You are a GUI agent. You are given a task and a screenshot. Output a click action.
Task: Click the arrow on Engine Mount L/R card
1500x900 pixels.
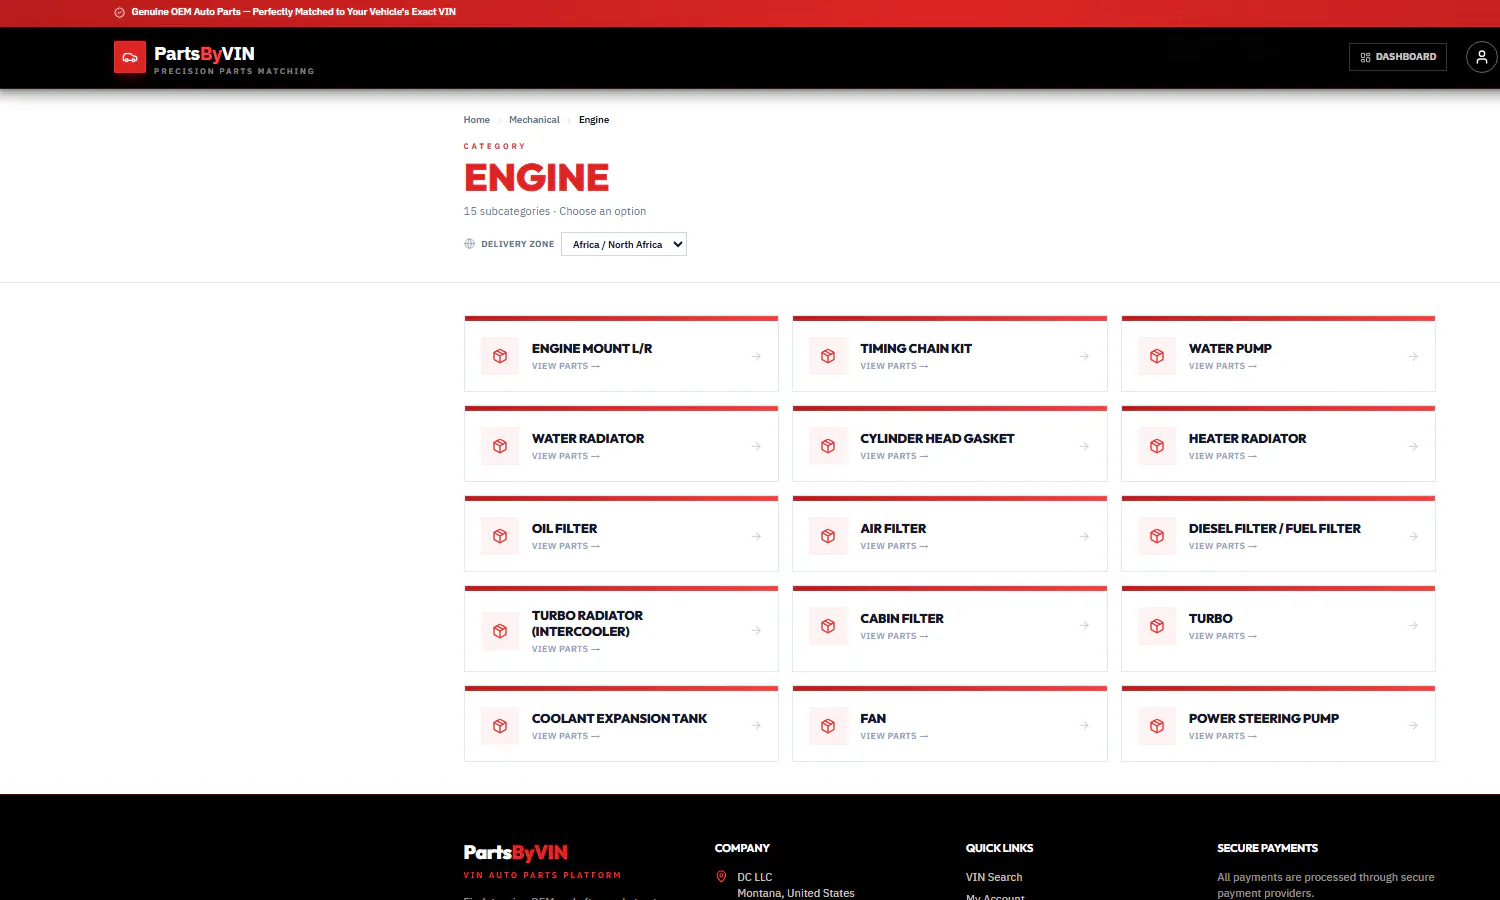[756, 356]
